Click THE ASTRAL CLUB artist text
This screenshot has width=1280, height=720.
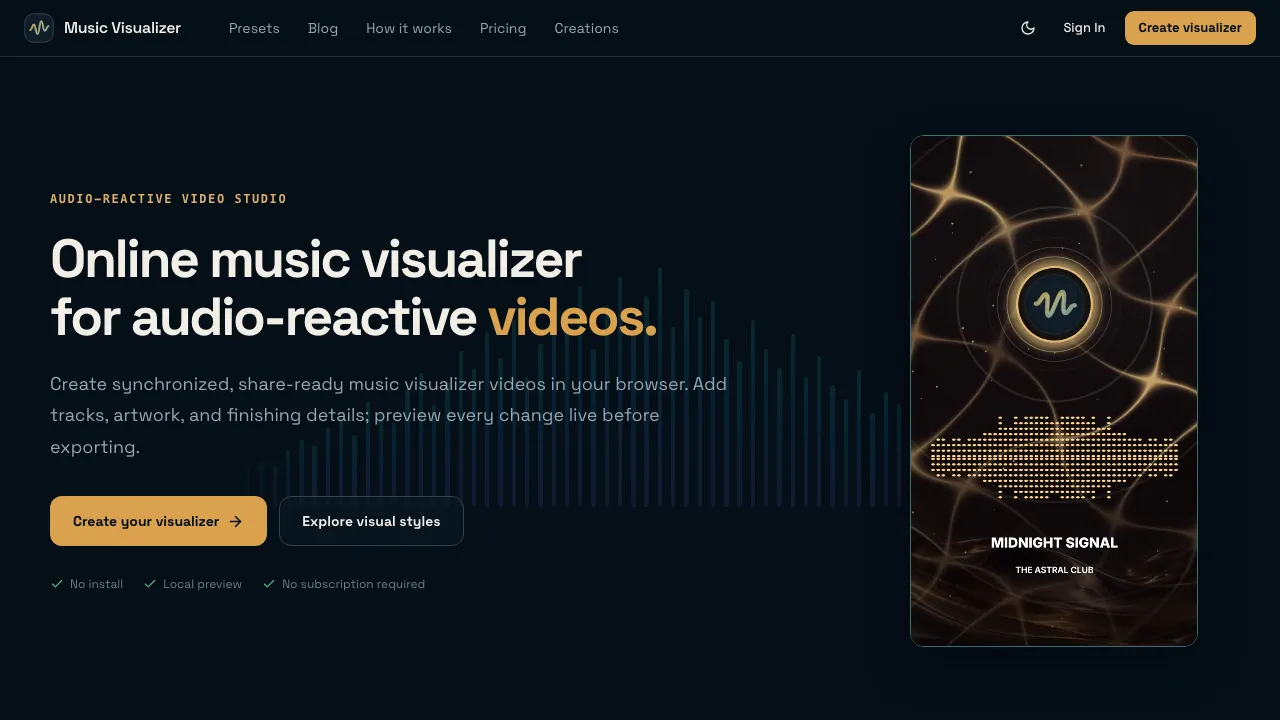(1054, 570)
